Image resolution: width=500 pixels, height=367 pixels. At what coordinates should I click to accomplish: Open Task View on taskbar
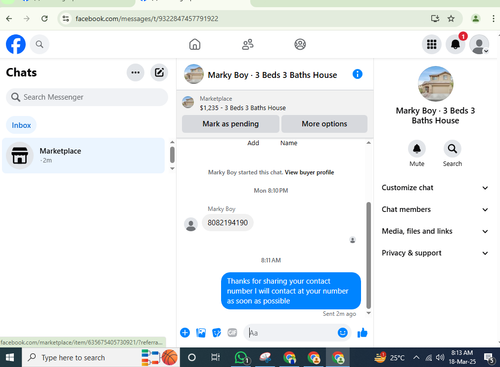pyautogui.click(x=215, y=358)
